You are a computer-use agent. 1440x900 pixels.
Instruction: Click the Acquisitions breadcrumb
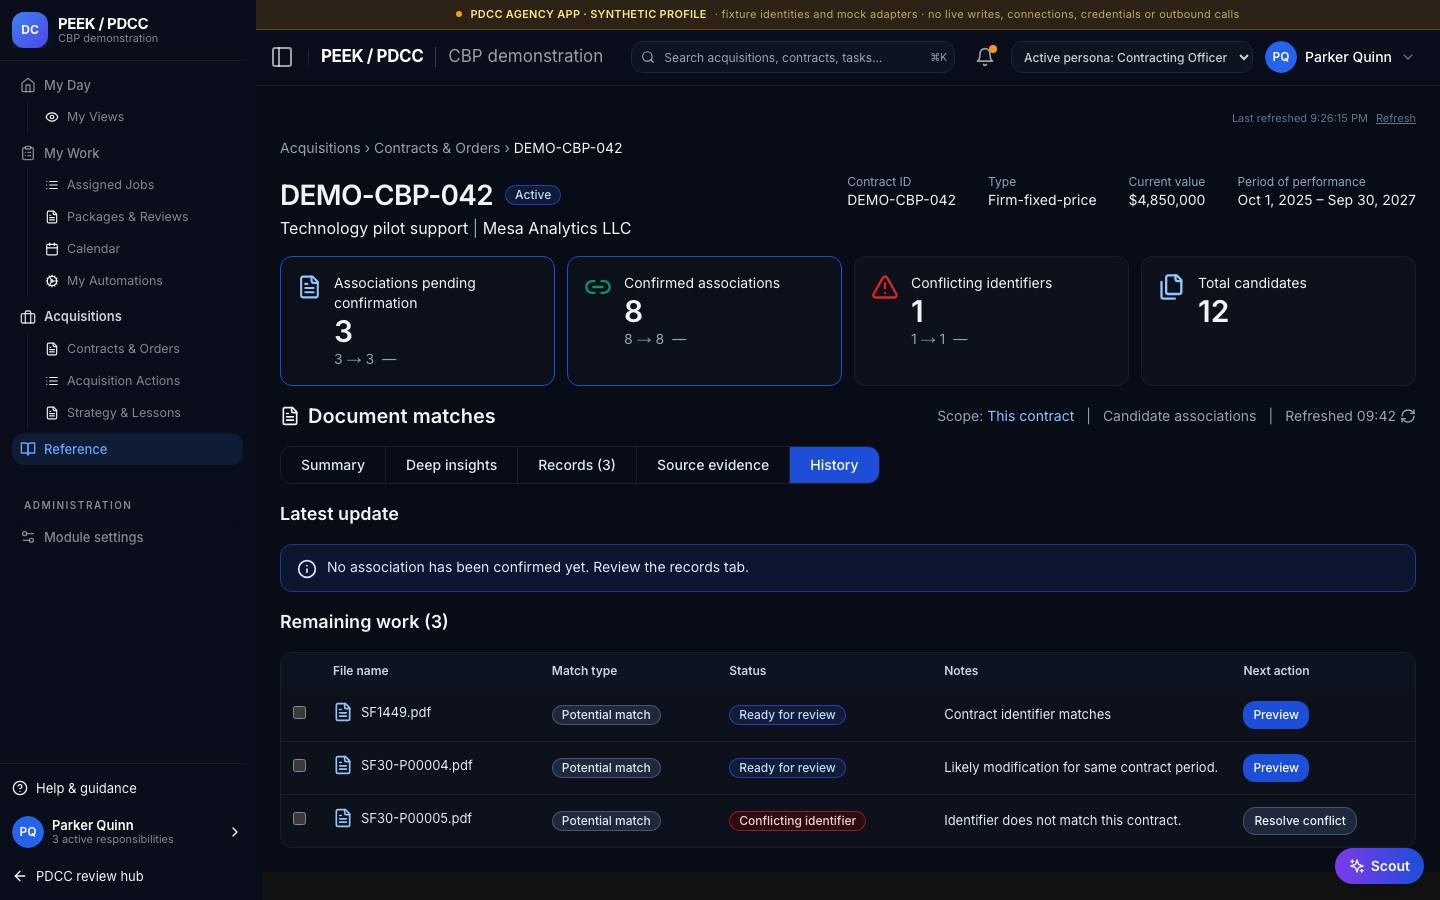320,148
